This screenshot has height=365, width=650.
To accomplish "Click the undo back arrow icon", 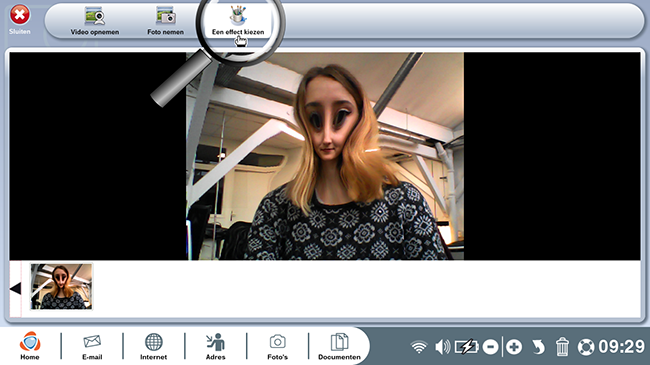I will [x=538, y=347].
